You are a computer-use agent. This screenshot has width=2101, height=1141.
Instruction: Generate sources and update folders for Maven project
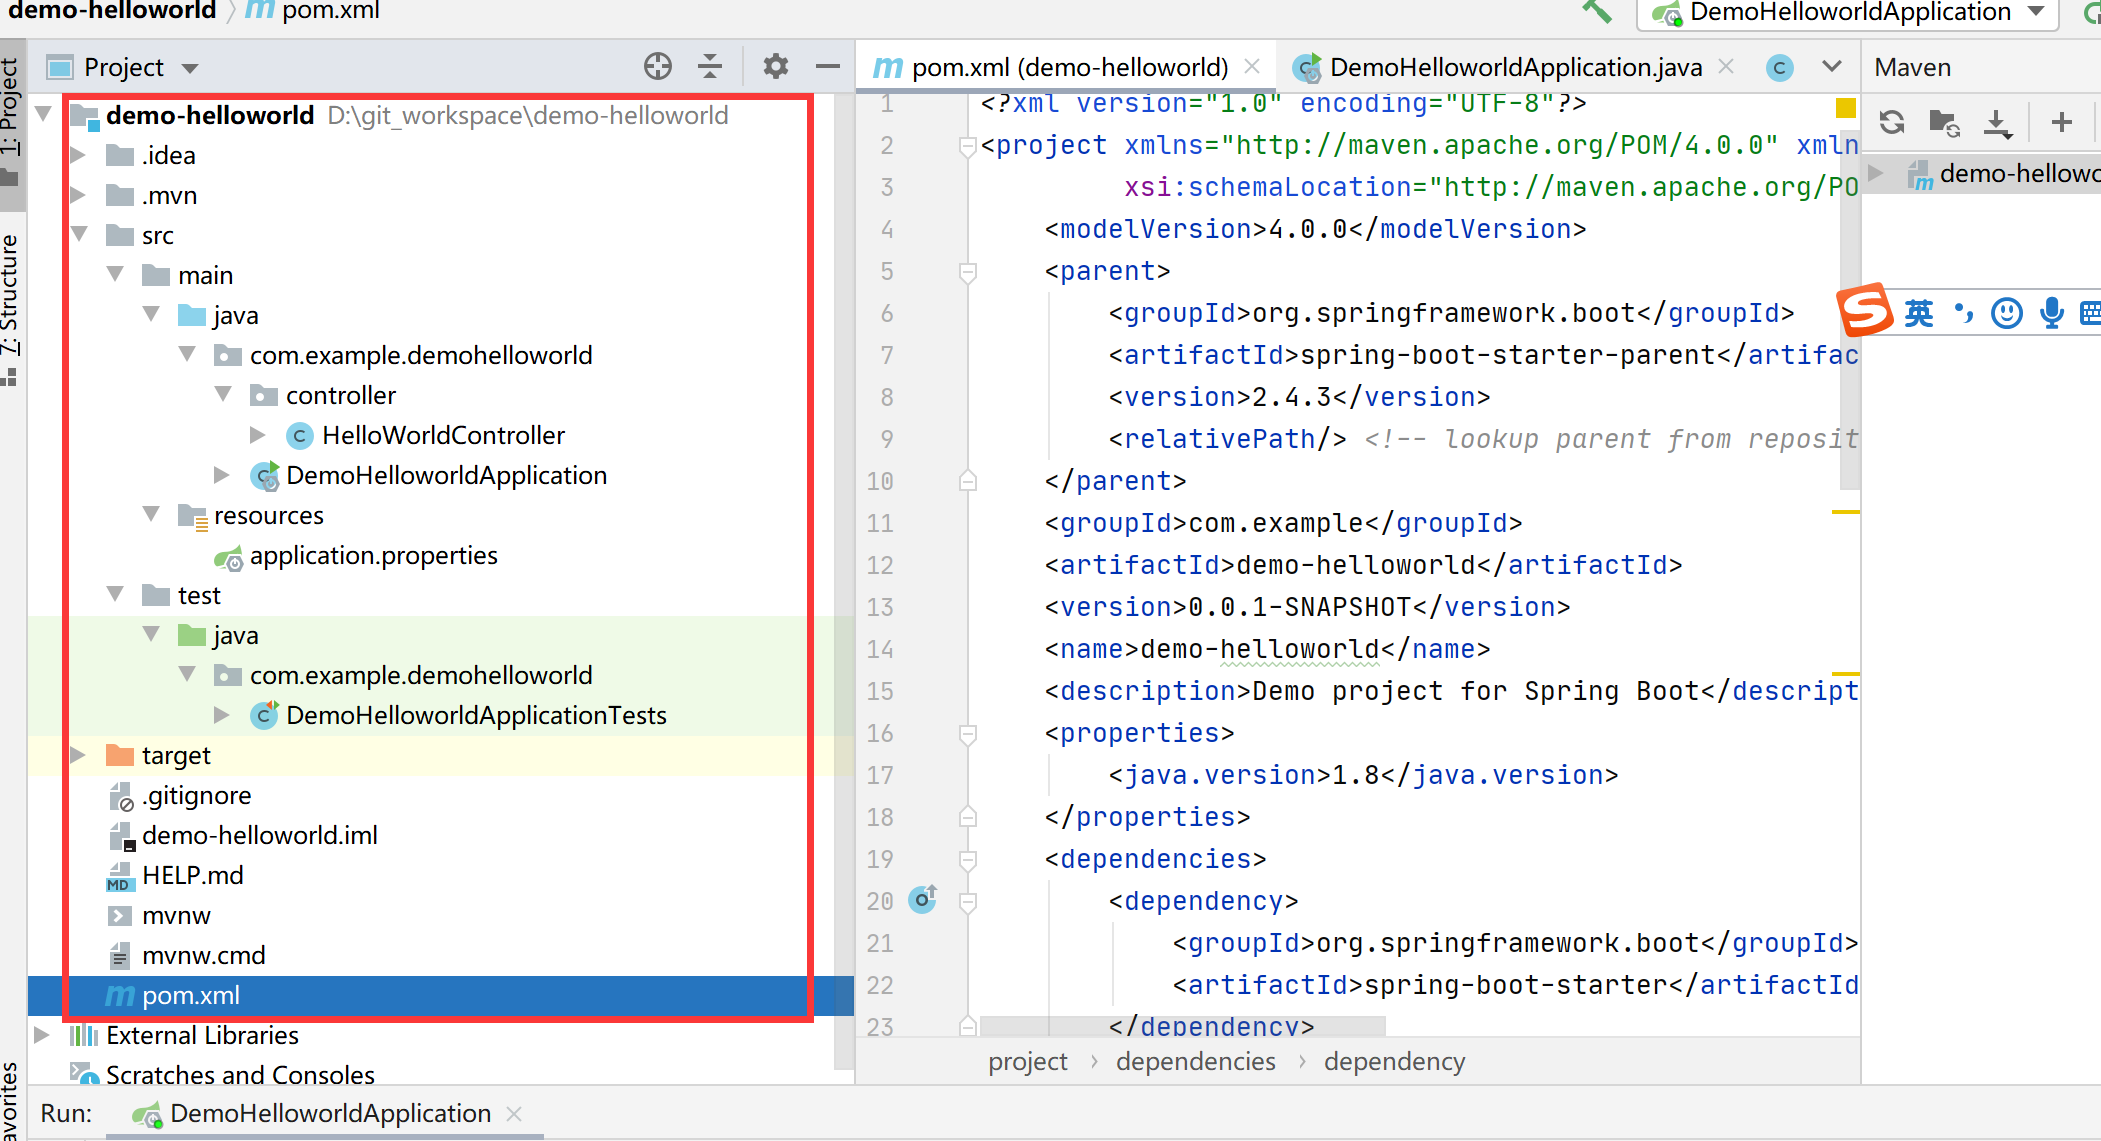click(x=1943, y=122)
